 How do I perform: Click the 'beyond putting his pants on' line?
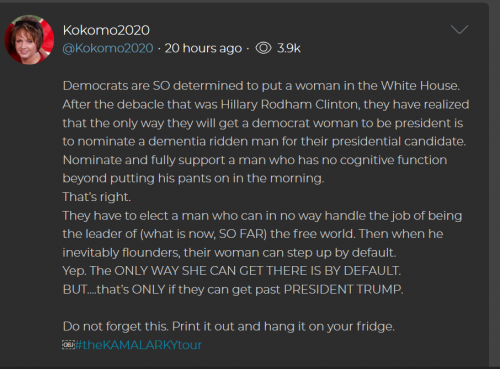pyautogui.click(x=193, y=178)
